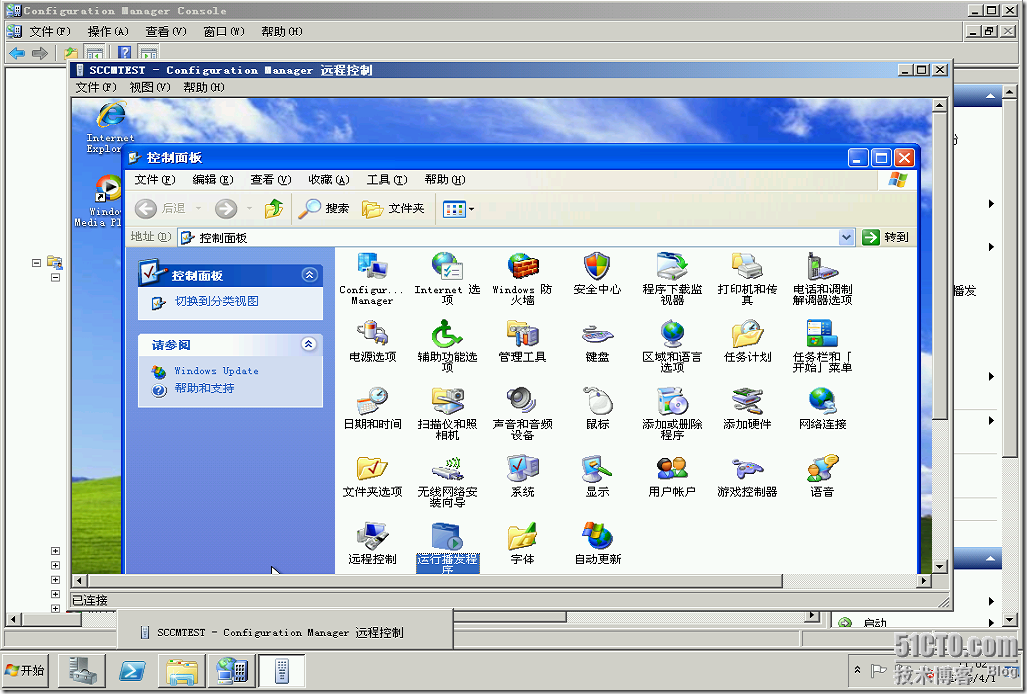1027x694 pixels.
Task: Open 区域和语言选项 icon
Action: [x=672, y=346]
